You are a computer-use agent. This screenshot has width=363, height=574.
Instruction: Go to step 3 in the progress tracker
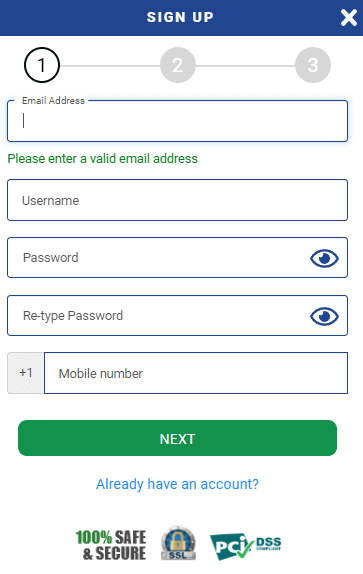(313, 65)
